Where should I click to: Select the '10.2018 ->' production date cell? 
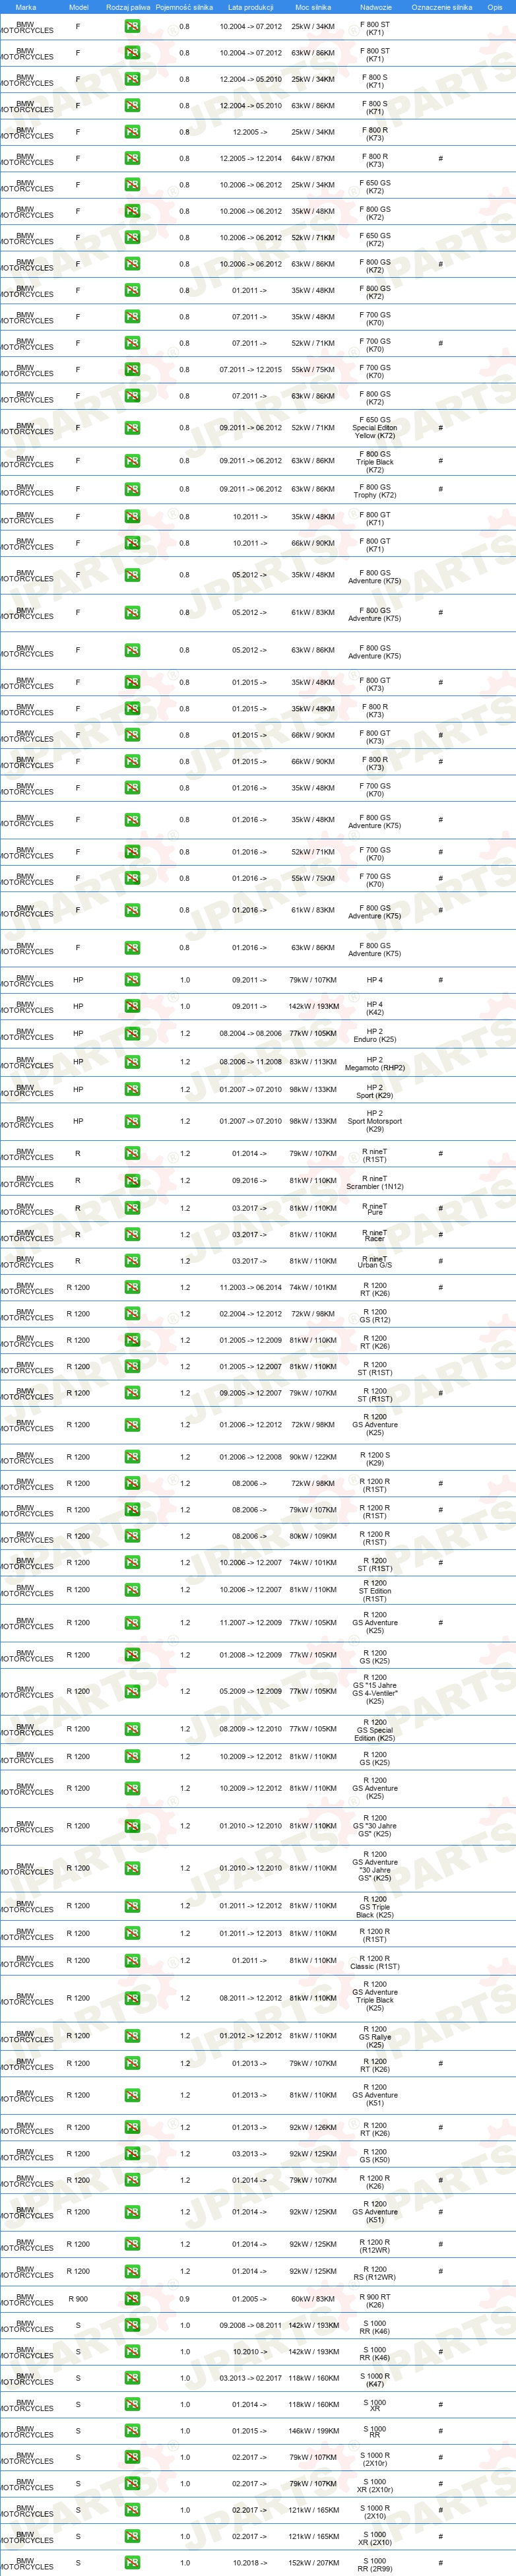point(250,2563)
